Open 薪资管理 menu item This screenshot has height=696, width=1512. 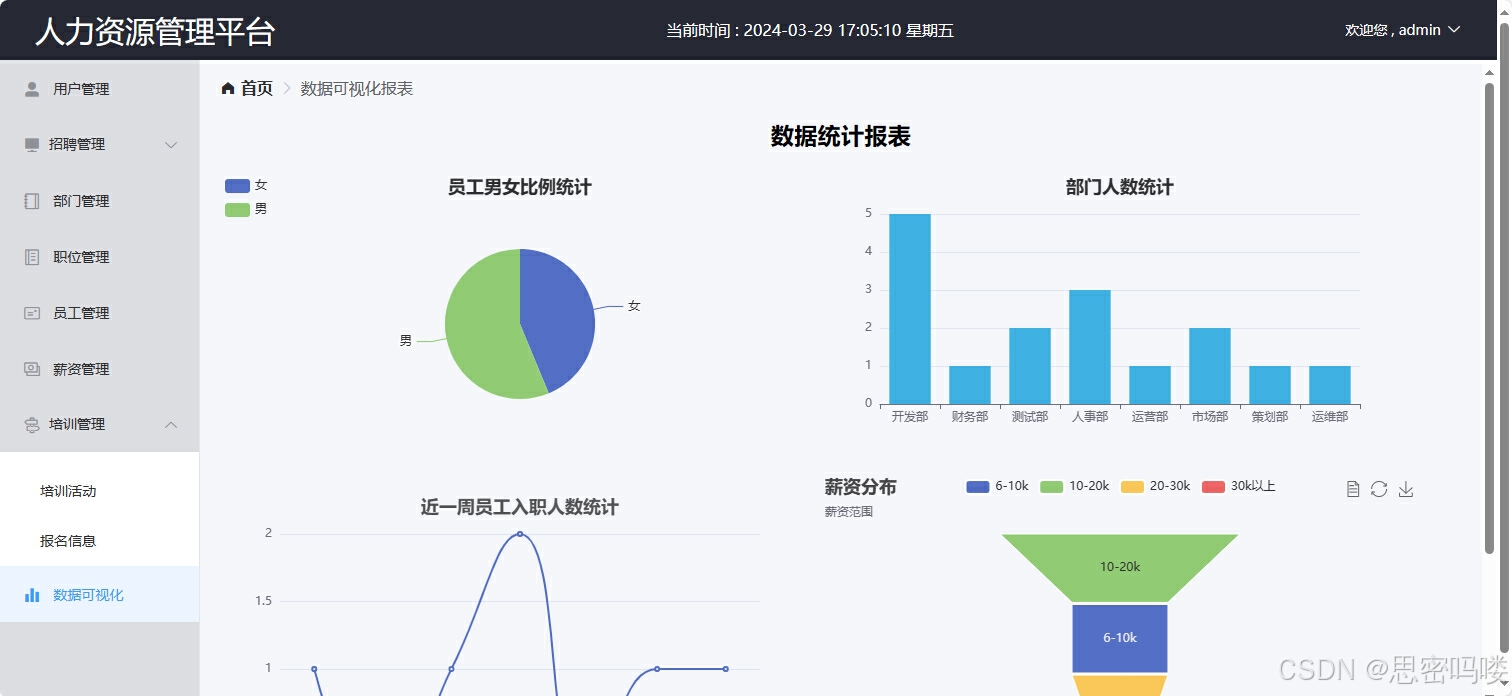99,369
